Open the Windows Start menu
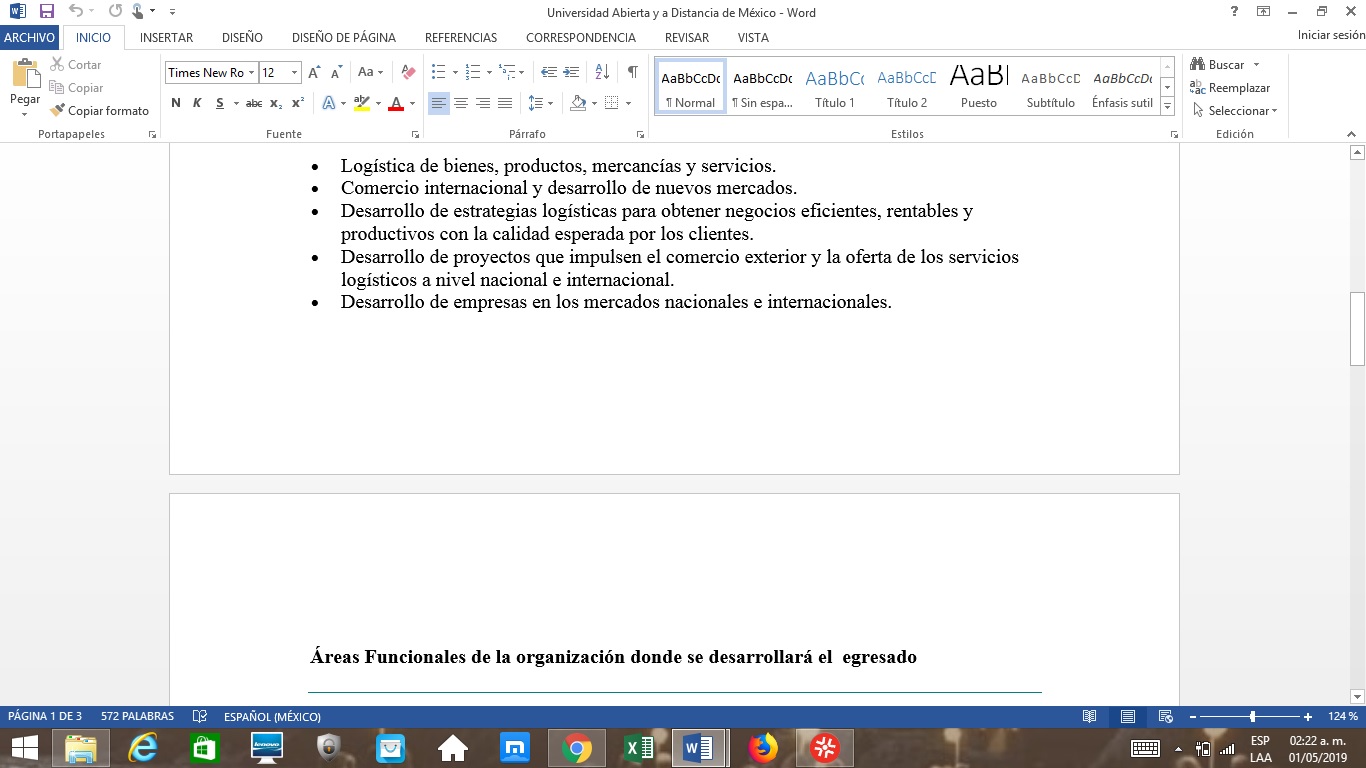This screenshot has height=768, width=1366. pyautogui.click(x=24, y=748)
